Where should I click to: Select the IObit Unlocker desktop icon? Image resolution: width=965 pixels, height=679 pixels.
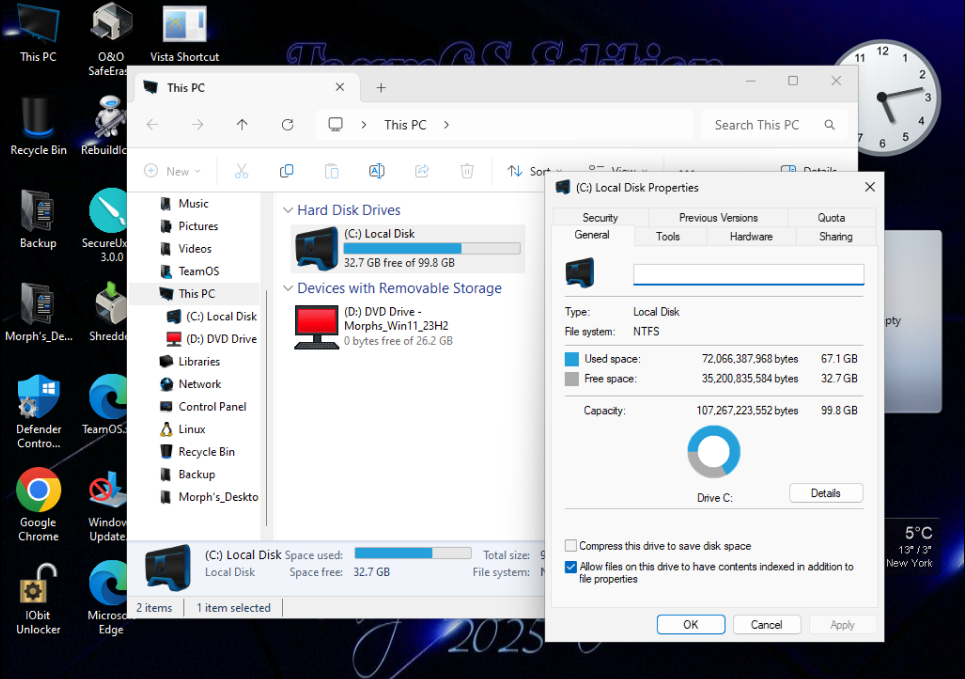pos(38,590)
